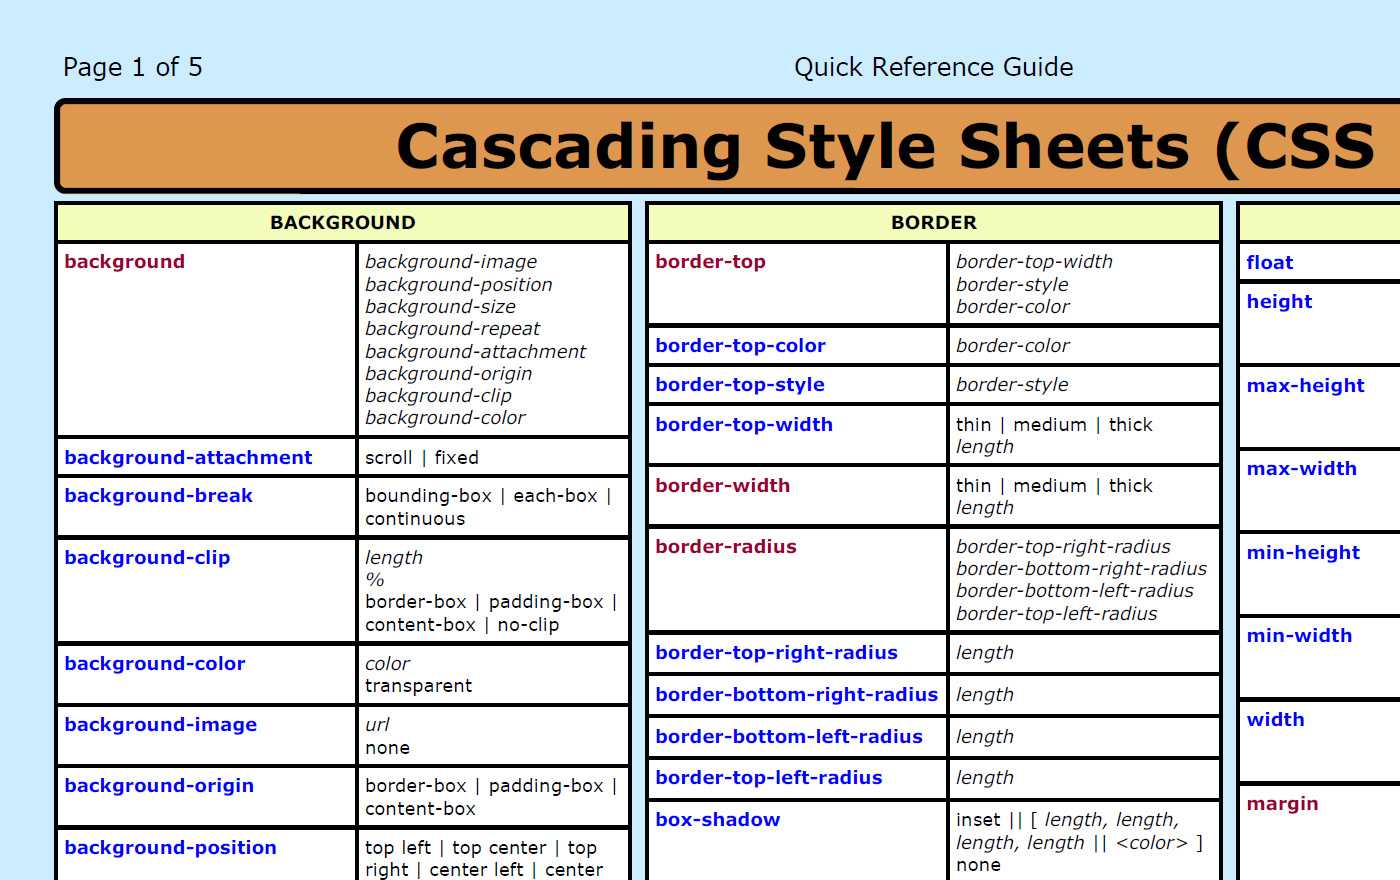The height and width of the screenshot is (880, 1400).
Task: Click the border-bottom-left-radius property link
Action: 789,737
